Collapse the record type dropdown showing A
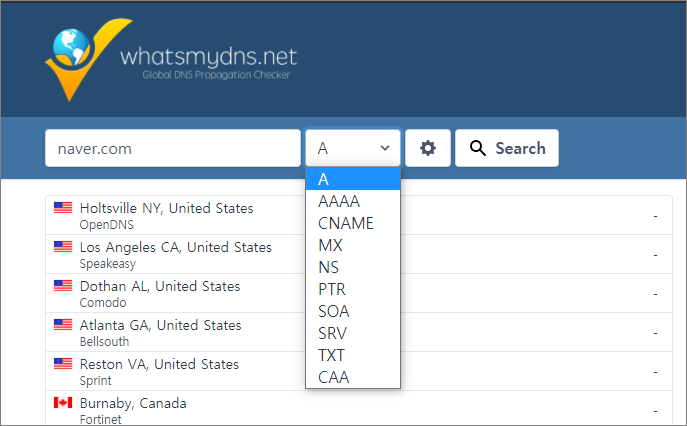The height and width of the screenshot is (426, 687). pos(353,148)
